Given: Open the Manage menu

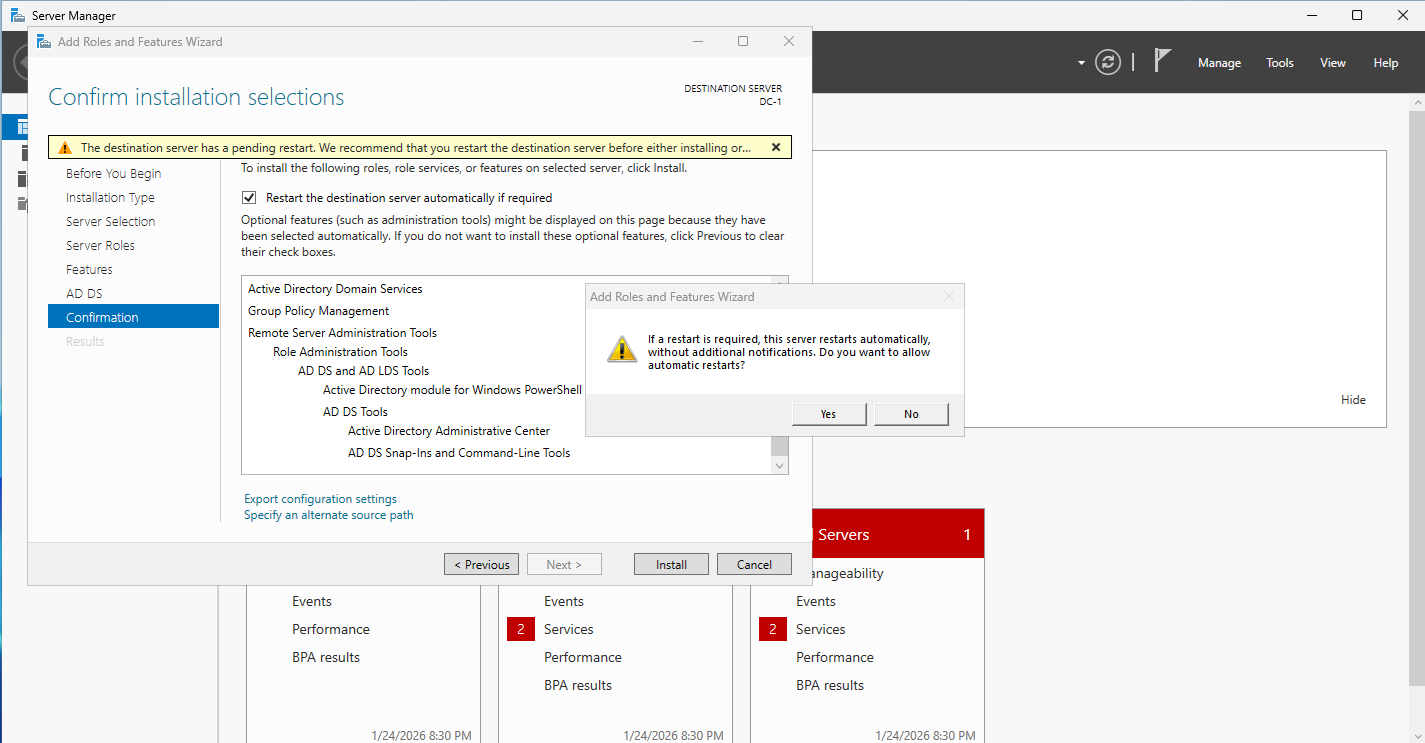Looking at the screenshot, I should 1219,63.
